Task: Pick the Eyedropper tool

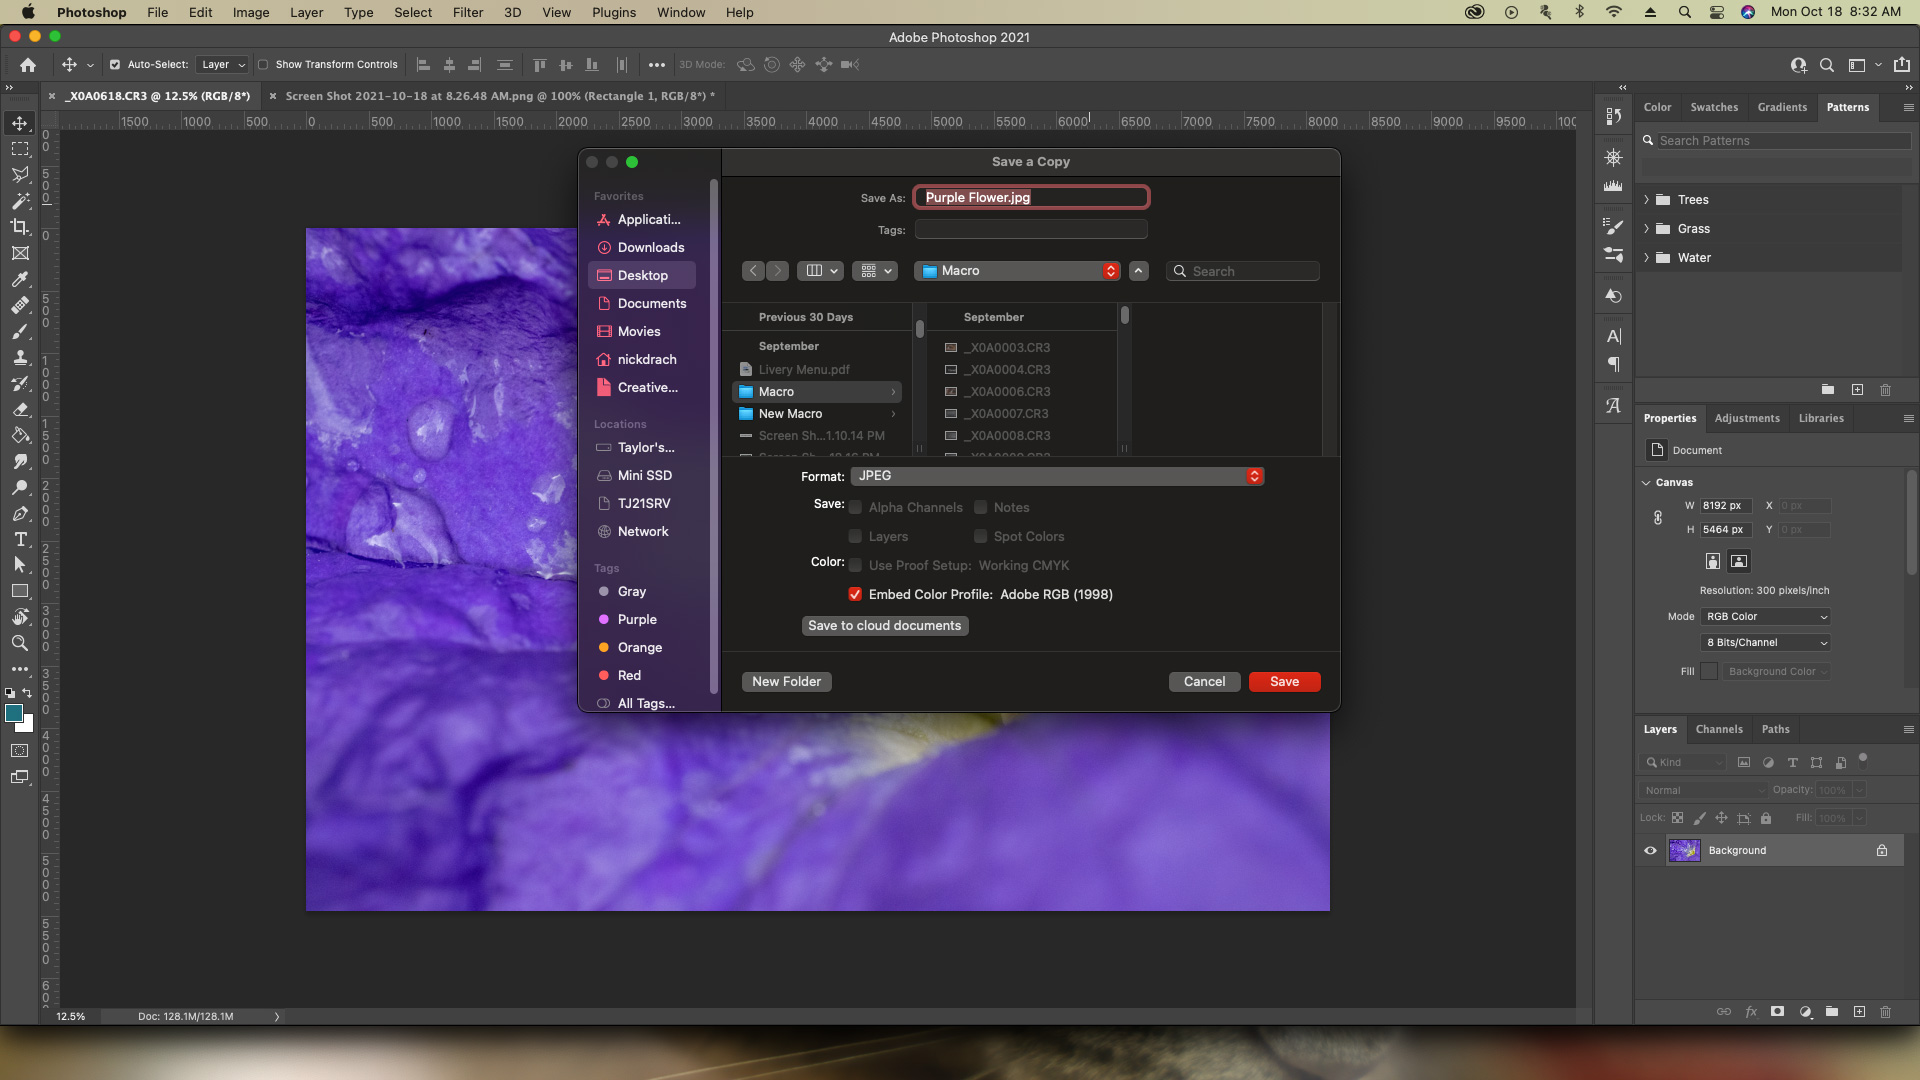Action: pos(20,279)
